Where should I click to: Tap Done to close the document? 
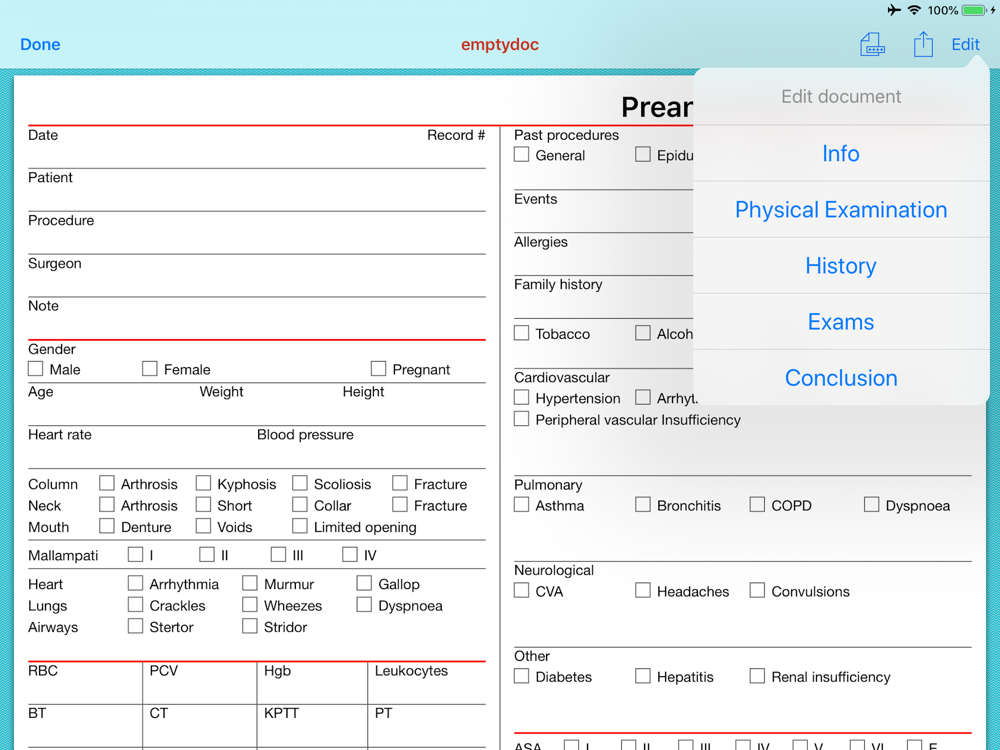pyautogui.click(x=40, y=45)
